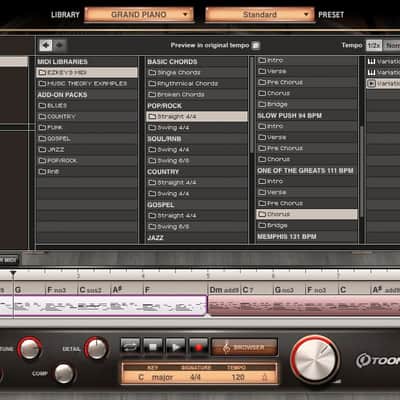Select the G no3 chord block
The height and width of the screenshot is (400, 400).
point(289,290)
